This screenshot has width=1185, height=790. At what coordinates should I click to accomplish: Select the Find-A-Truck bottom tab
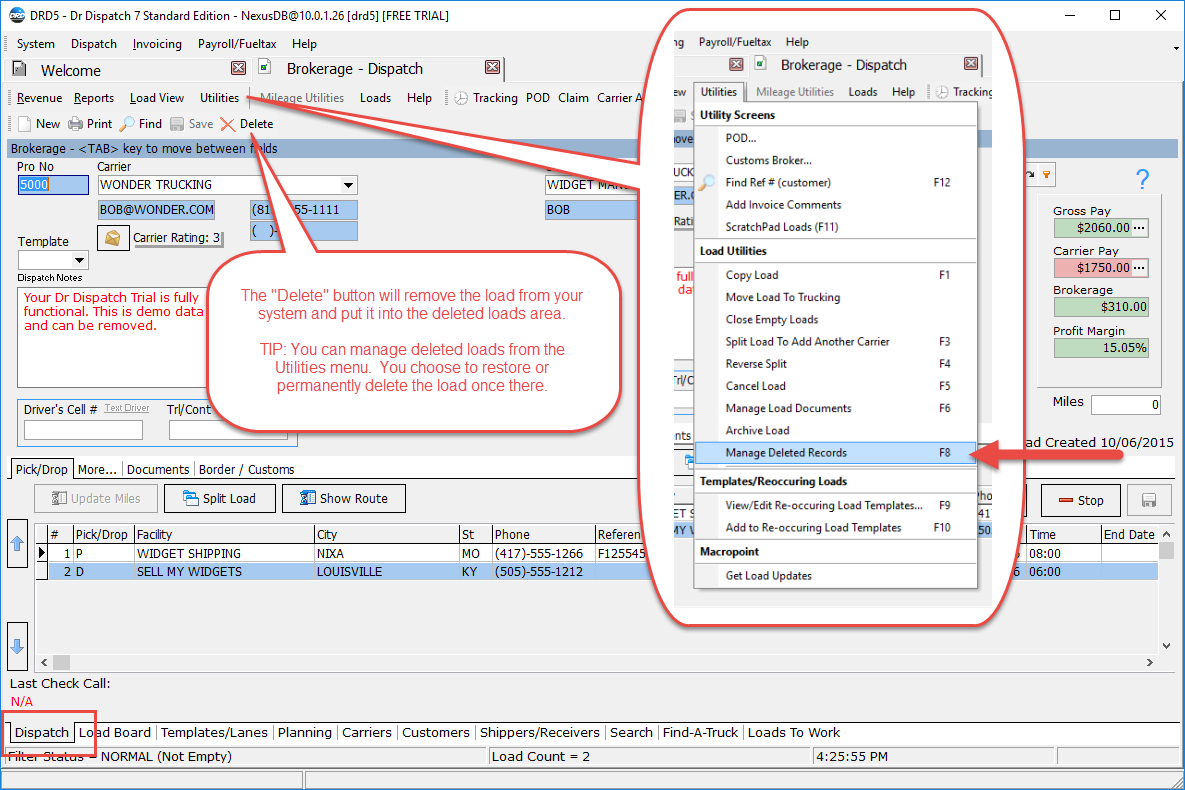[x=701, y=733]
